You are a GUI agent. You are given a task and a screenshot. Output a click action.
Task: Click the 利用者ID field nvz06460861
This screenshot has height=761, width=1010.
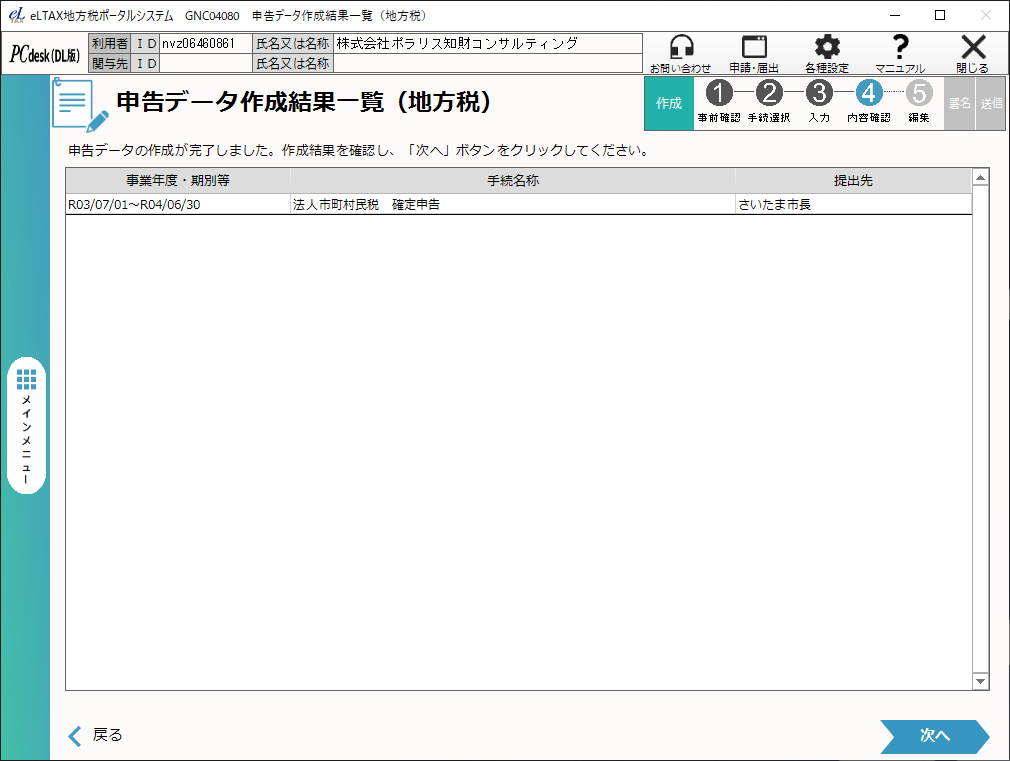pyautogui.click(x=205, y=44)
